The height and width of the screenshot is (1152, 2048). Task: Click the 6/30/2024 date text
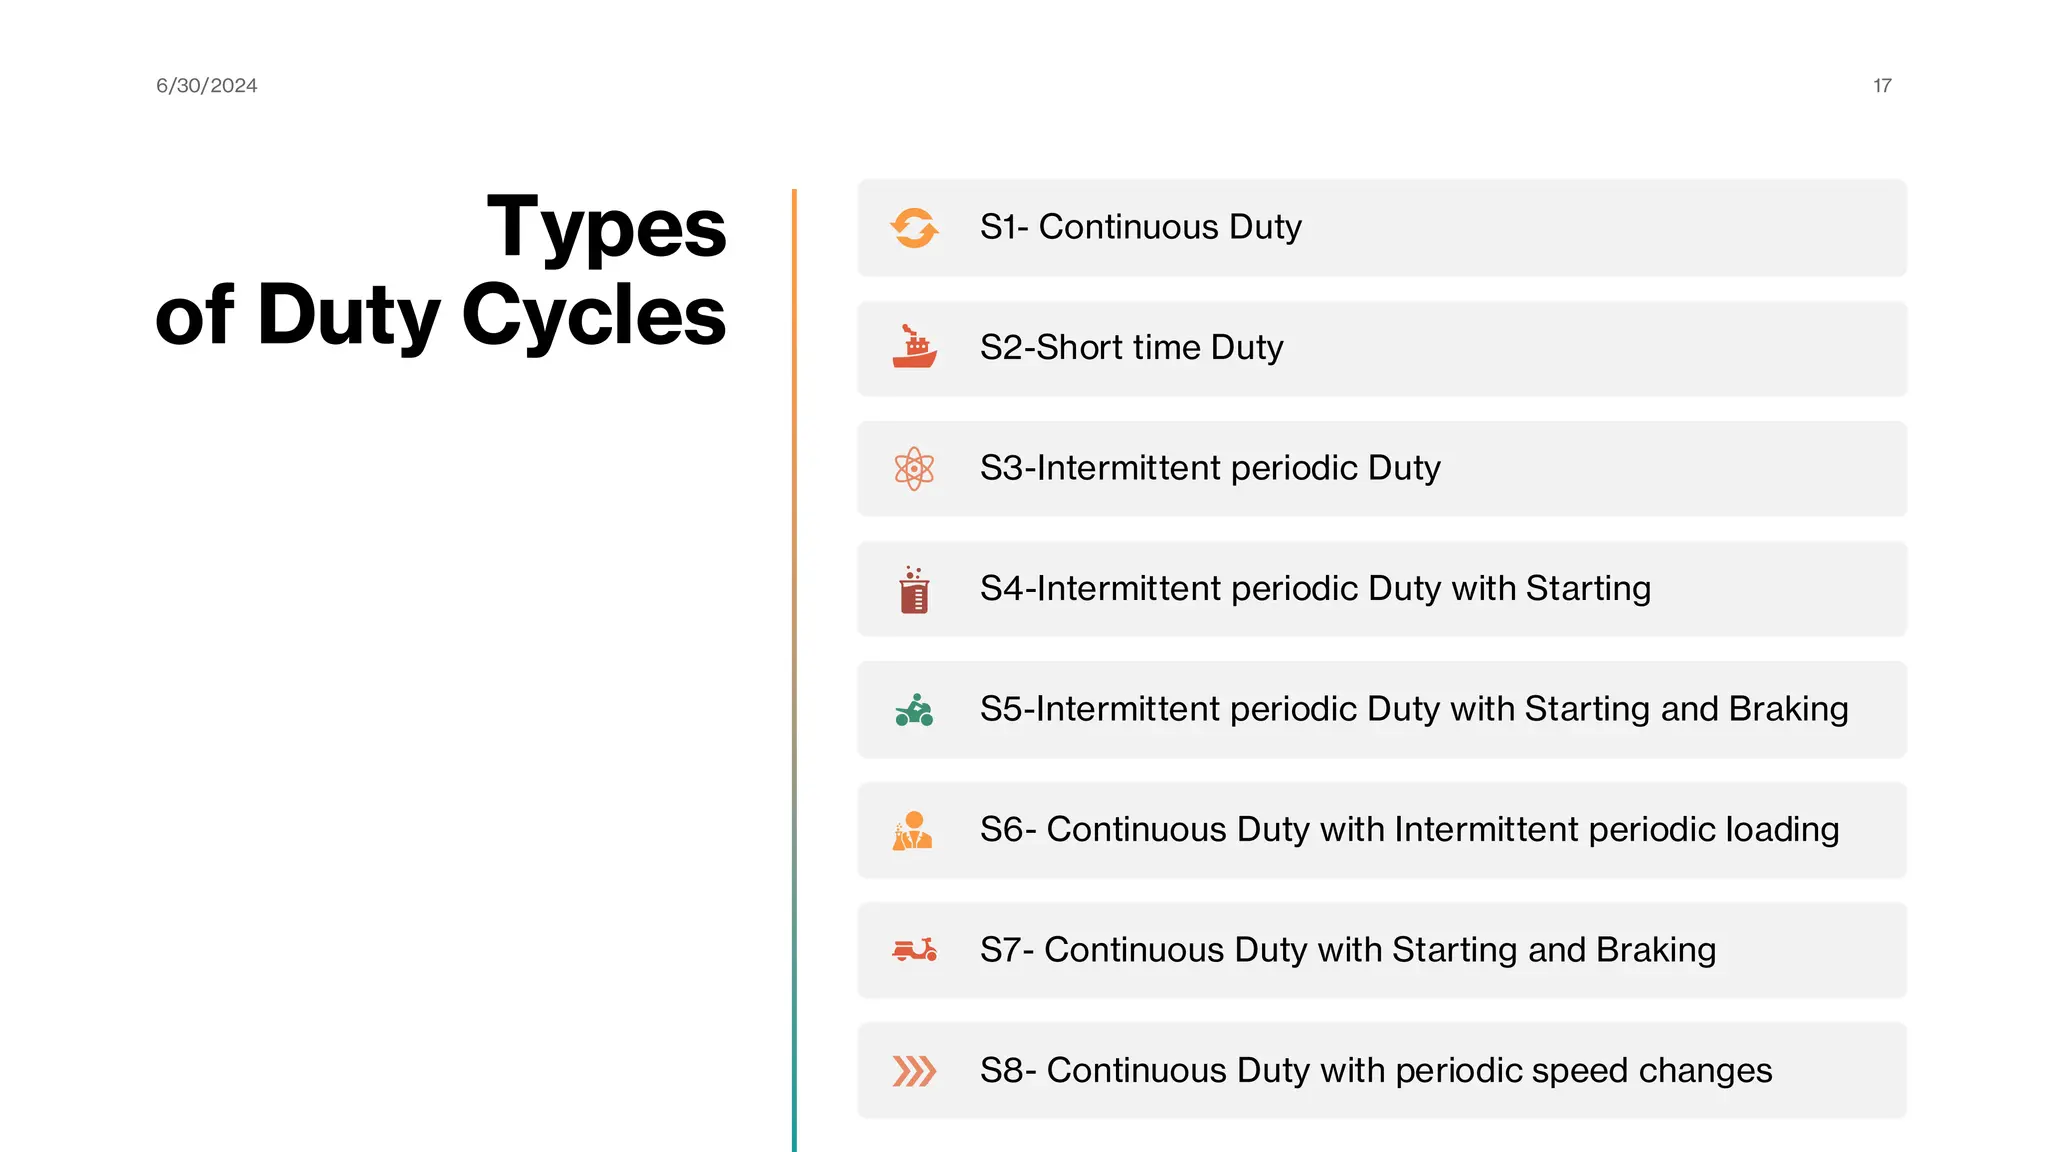click(207, 86)
